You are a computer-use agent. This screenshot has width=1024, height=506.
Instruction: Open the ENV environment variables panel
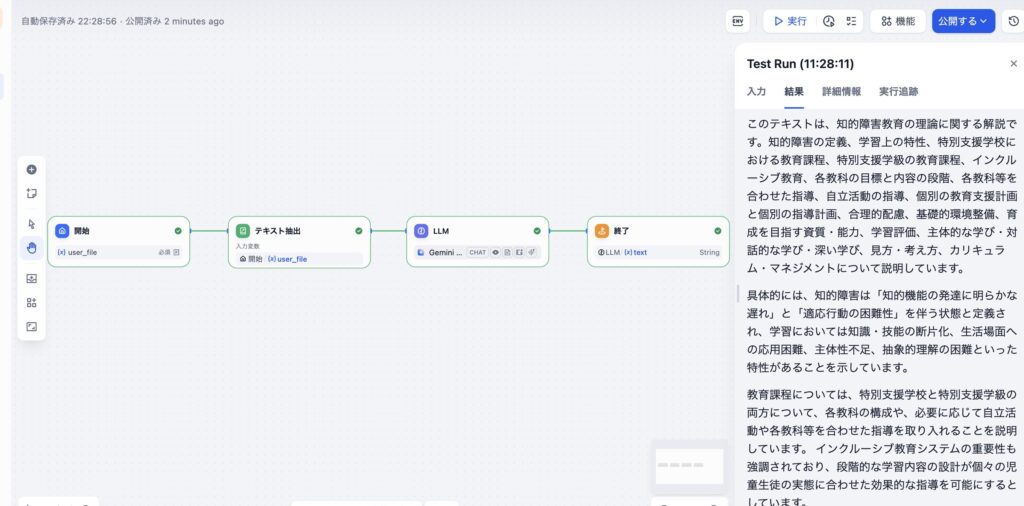pos(737,21)
